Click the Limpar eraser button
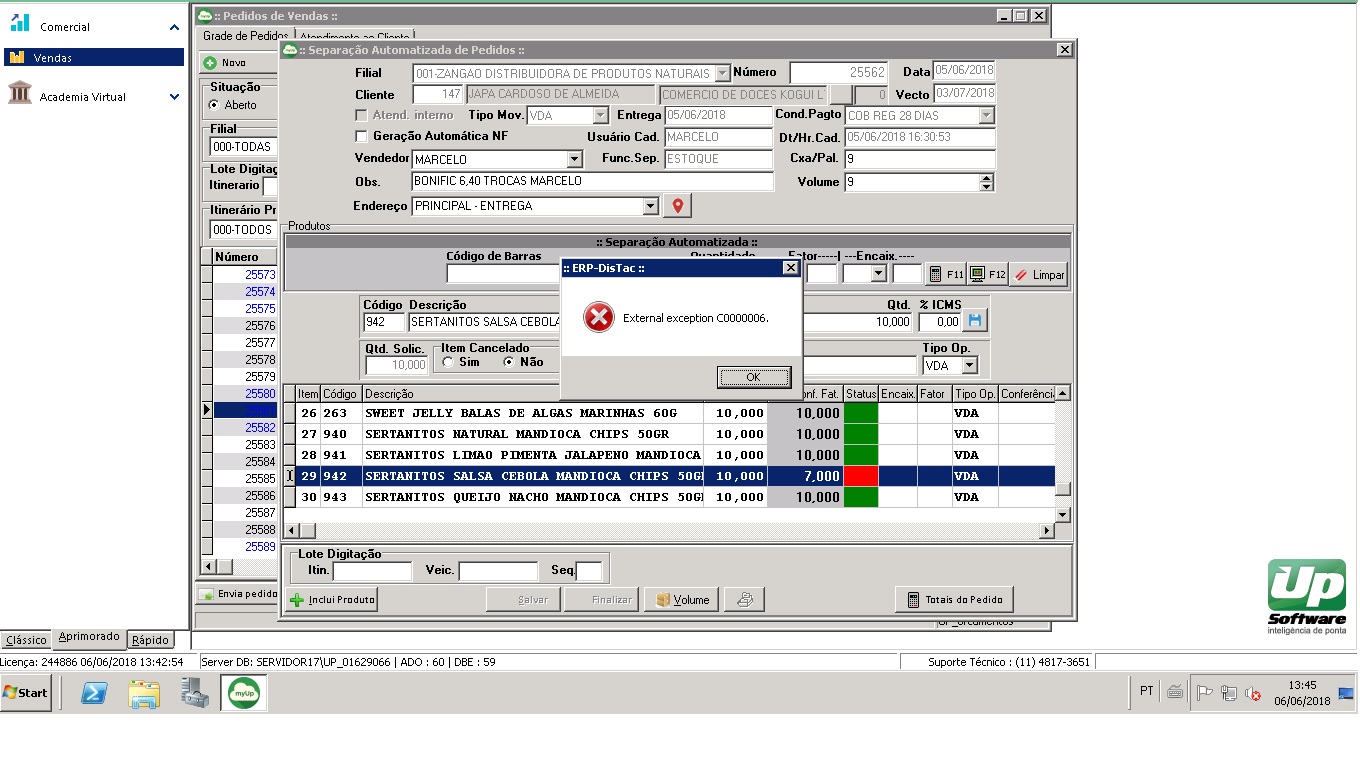1360x768 pixels. coord(1038,274)
